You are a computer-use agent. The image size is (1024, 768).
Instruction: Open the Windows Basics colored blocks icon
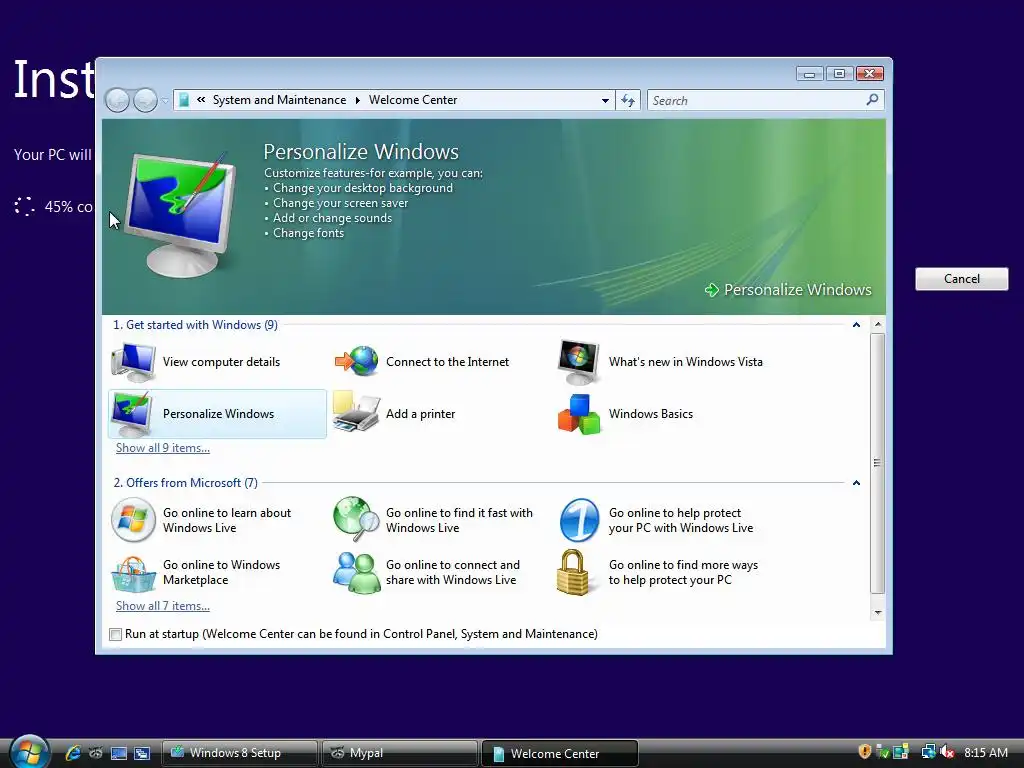[x=579, y=414]
